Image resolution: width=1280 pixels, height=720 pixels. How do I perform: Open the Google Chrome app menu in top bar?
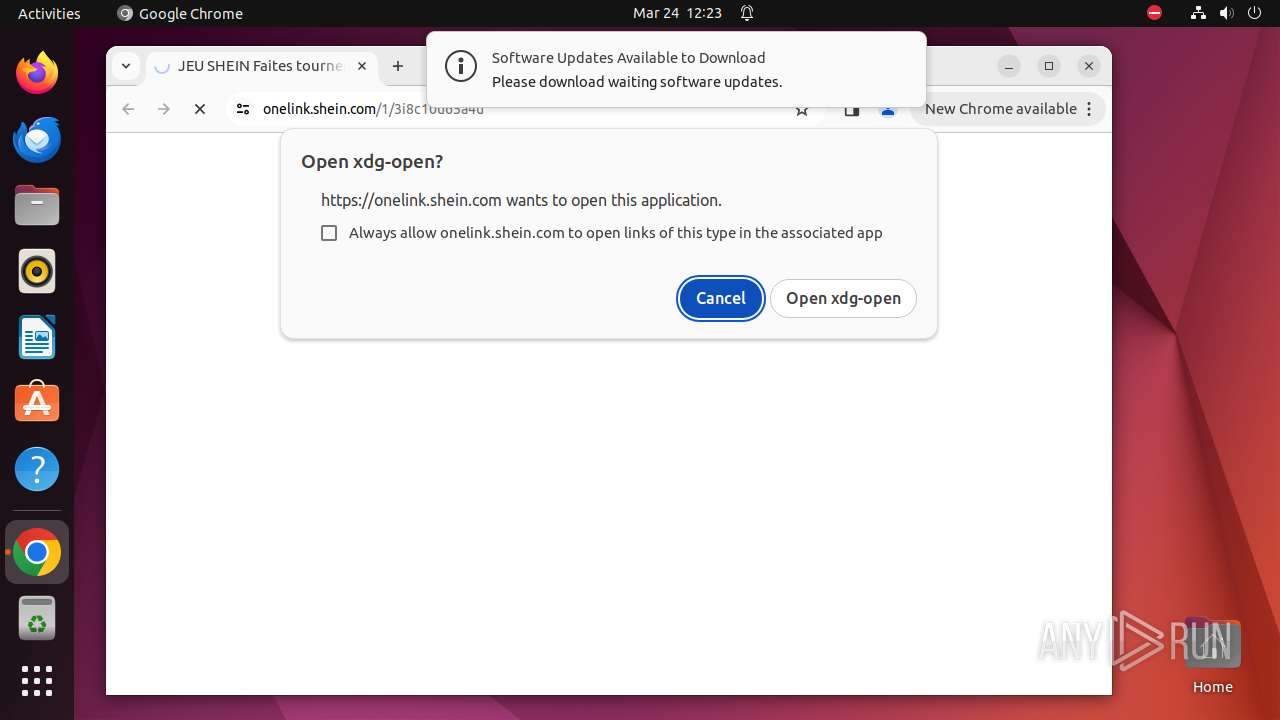pyautogui.click(x=180, y=13)
